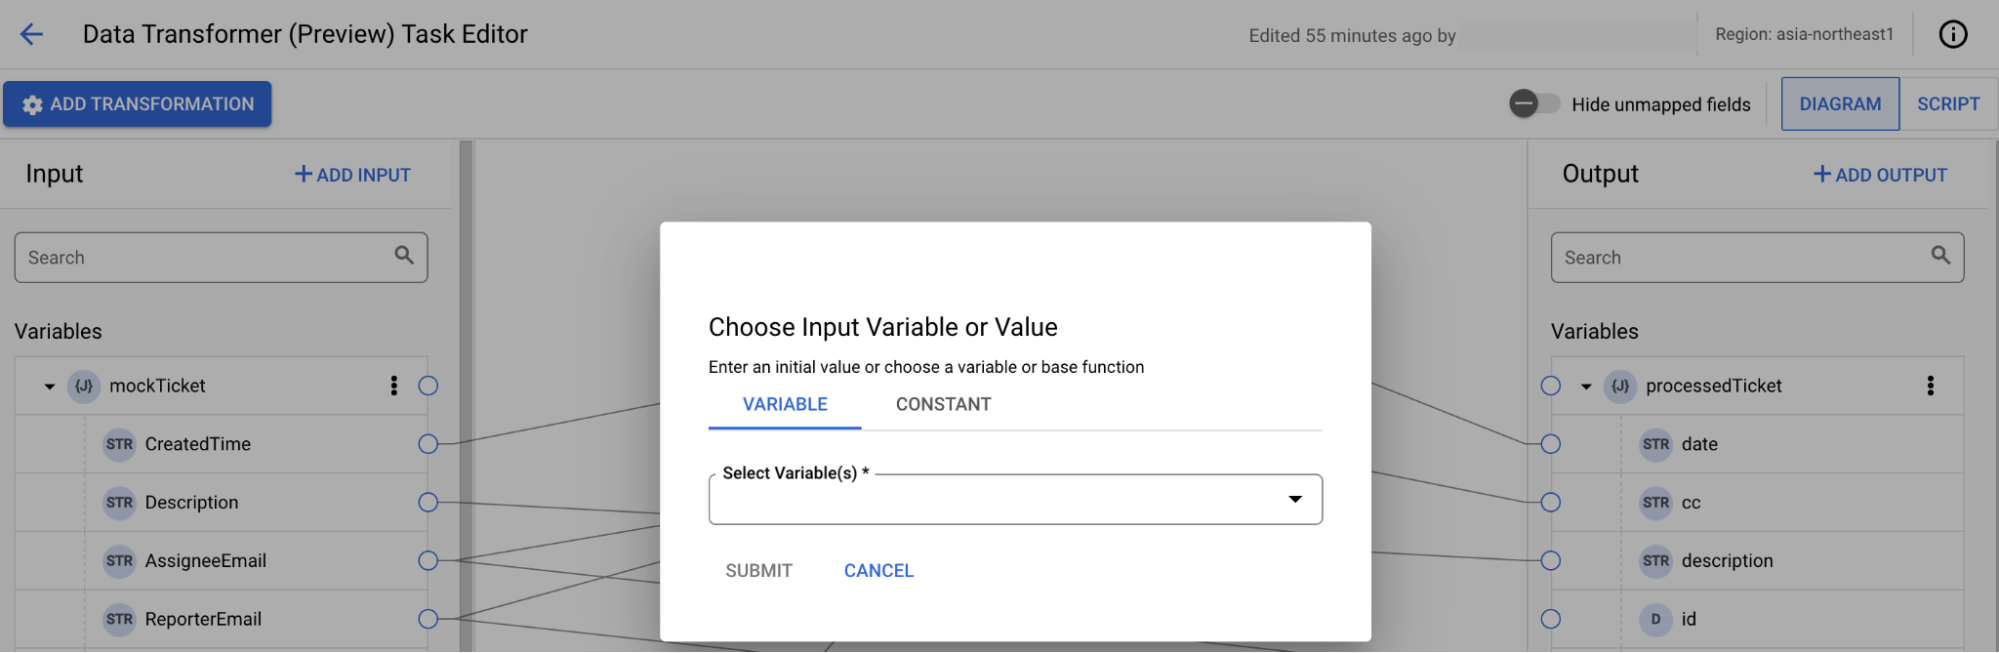Viewport: 1999px width, 653px height.
Task: Click the Input panel vertical scrollbar
Action: point(465,400)
